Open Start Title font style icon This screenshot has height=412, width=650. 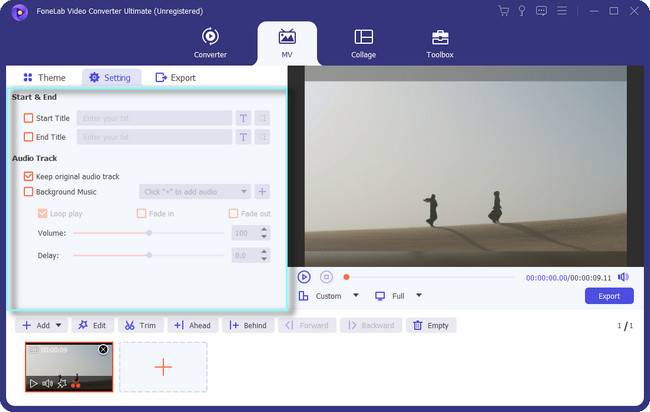(243, 118)
